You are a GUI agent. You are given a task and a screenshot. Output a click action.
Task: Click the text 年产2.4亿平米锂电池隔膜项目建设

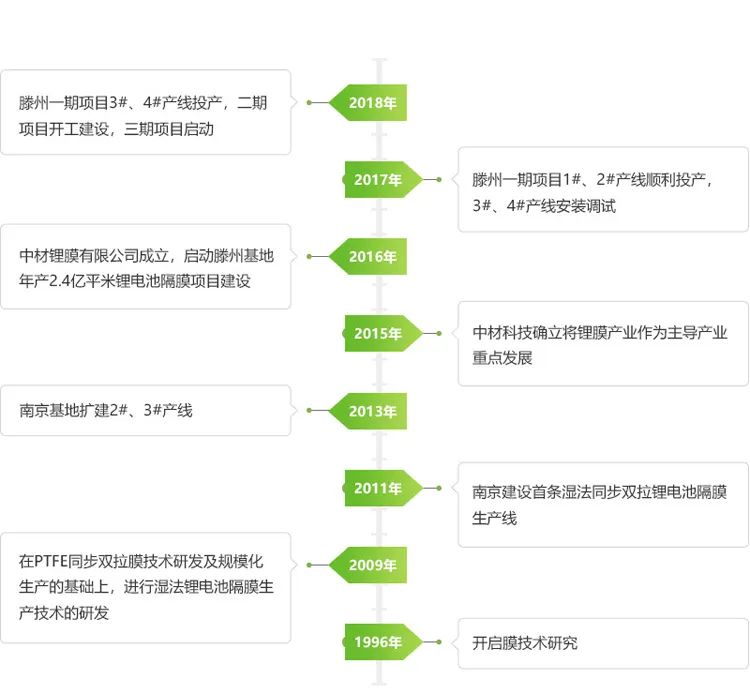135,281
